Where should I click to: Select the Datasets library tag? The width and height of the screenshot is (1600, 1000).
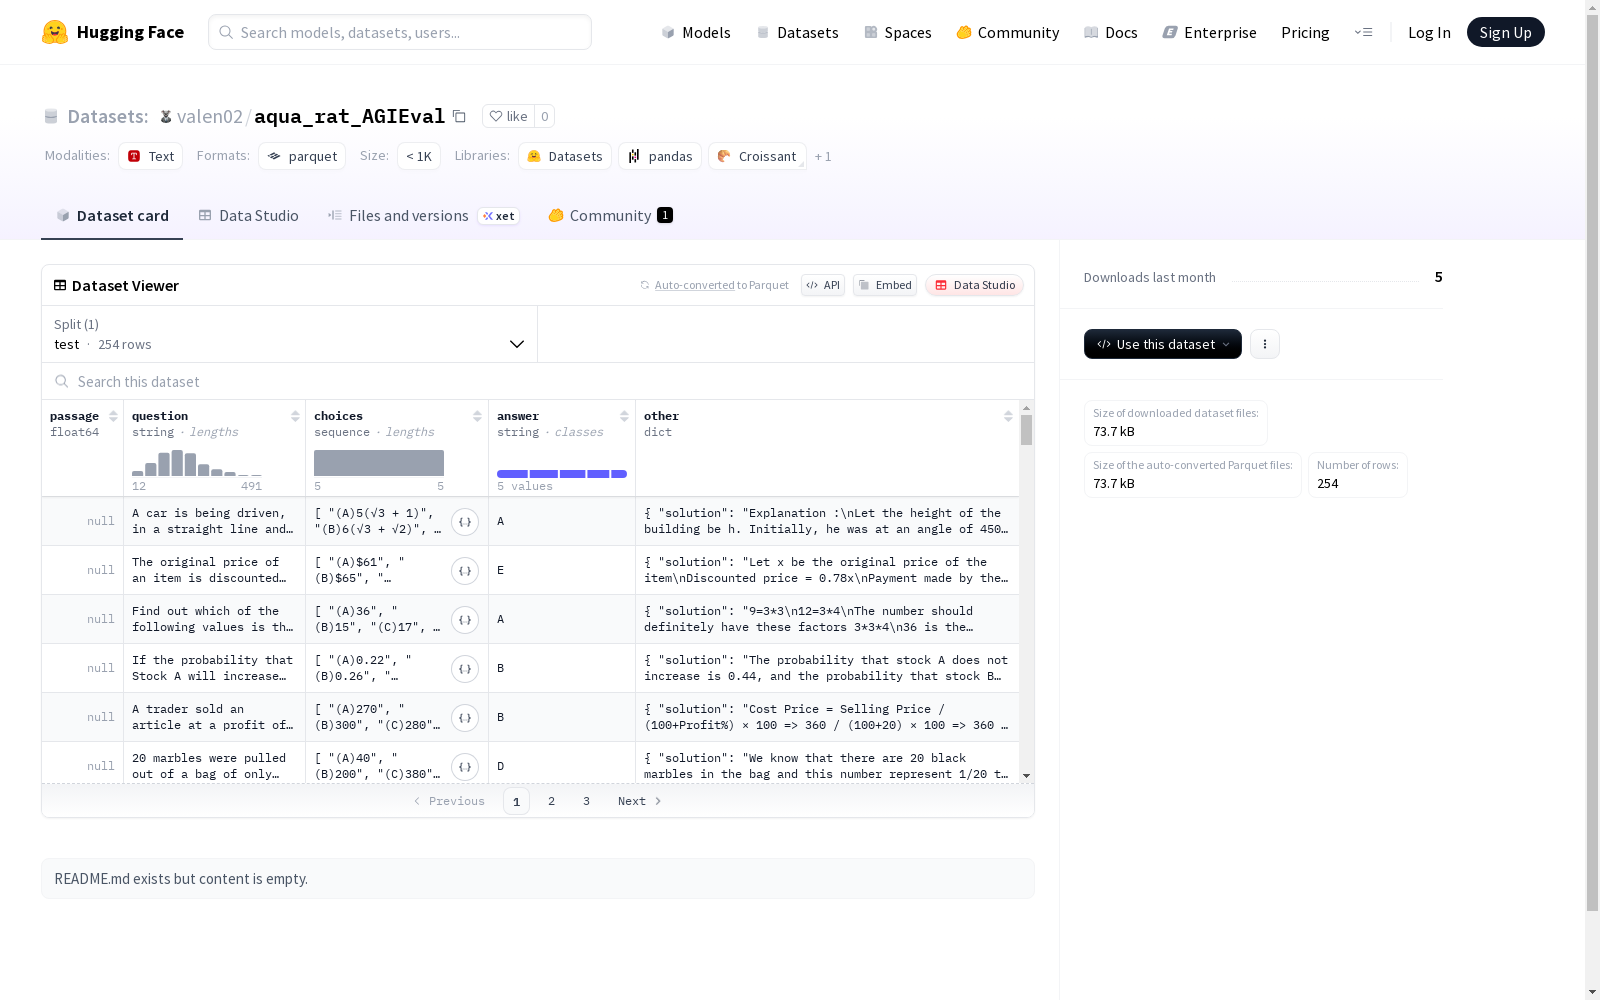click(565, 156)
